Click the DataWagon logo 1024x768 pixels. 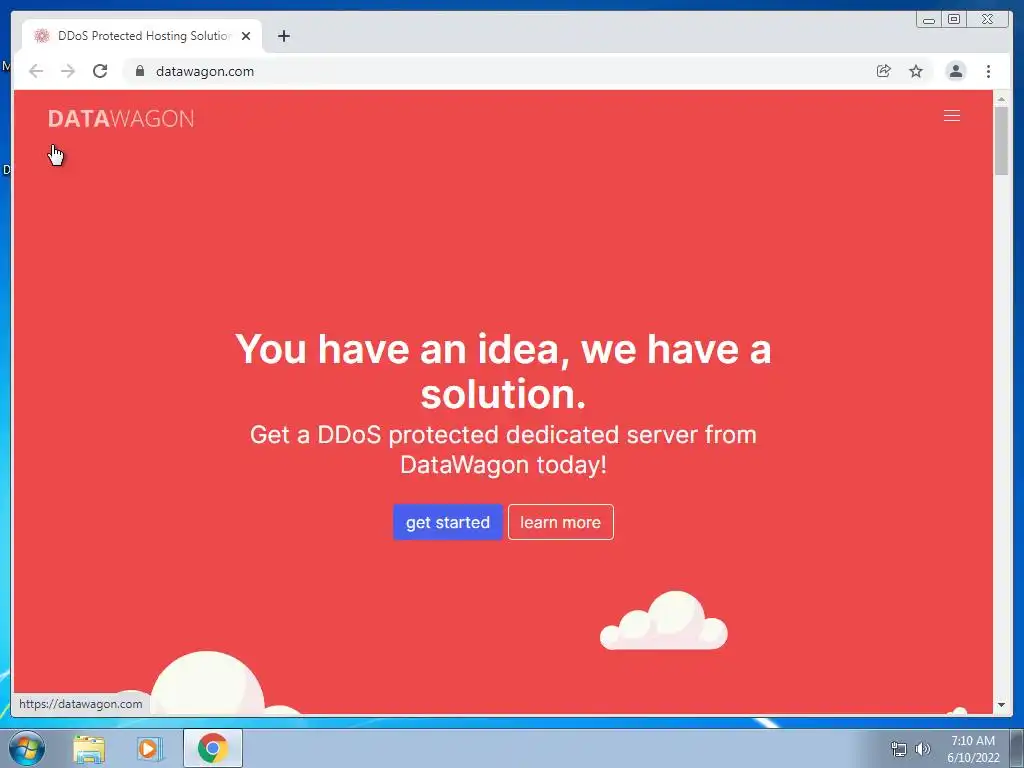point(121,118)
